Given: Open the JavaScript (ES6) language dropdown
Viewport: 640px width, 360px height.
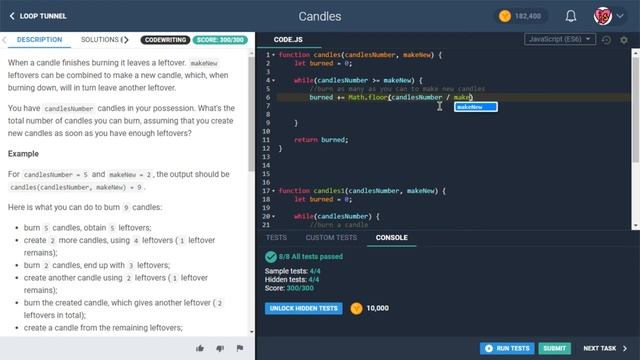Looking at the screenshot, I should [560, 39].
